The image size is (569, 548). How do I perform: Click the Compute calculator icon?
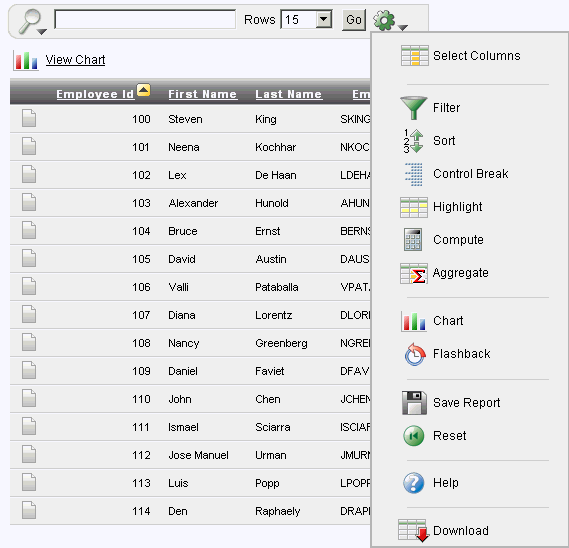point(413,240)
